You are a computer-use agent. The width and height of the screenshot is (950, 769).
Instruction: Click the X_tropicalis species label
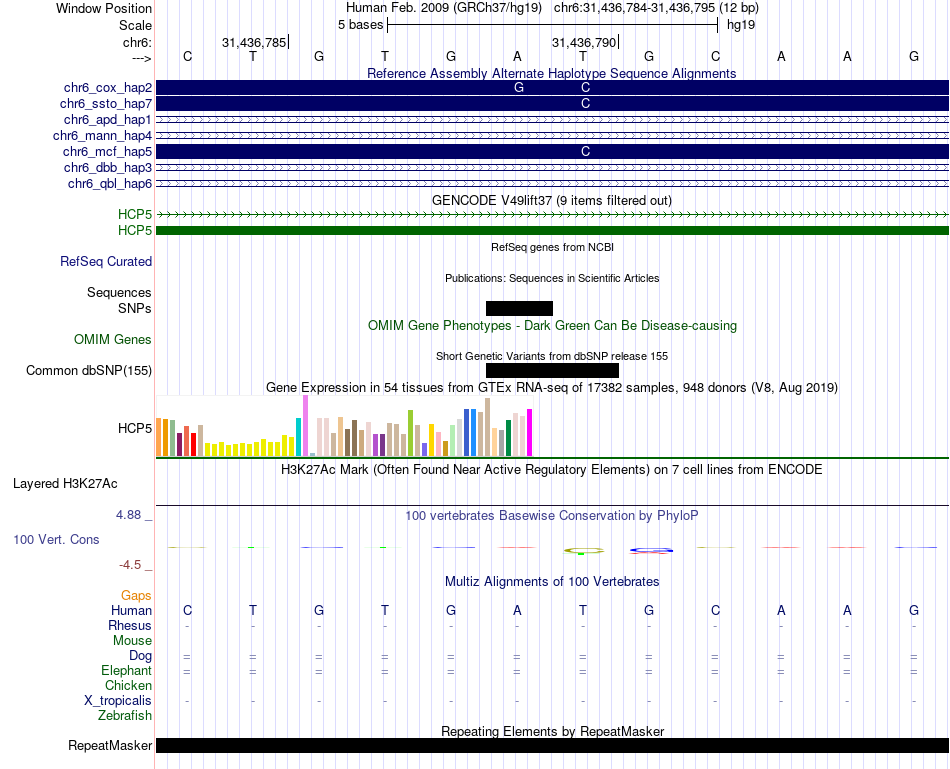pos(118,701)
